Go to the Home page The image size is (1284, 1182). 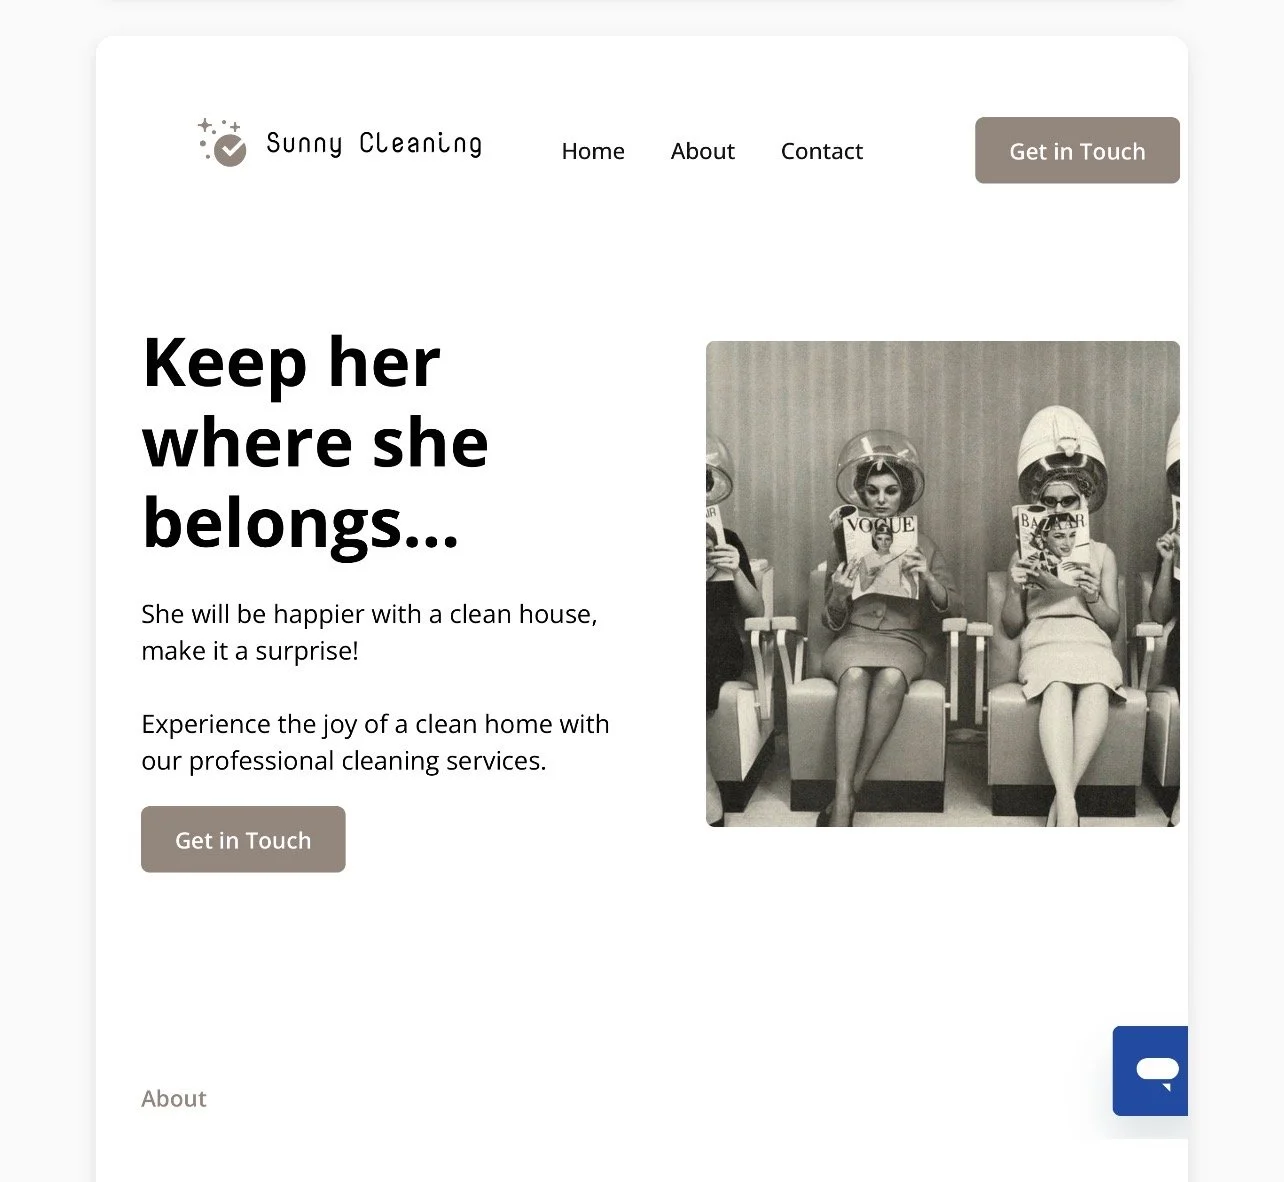(x=593, y=151)
